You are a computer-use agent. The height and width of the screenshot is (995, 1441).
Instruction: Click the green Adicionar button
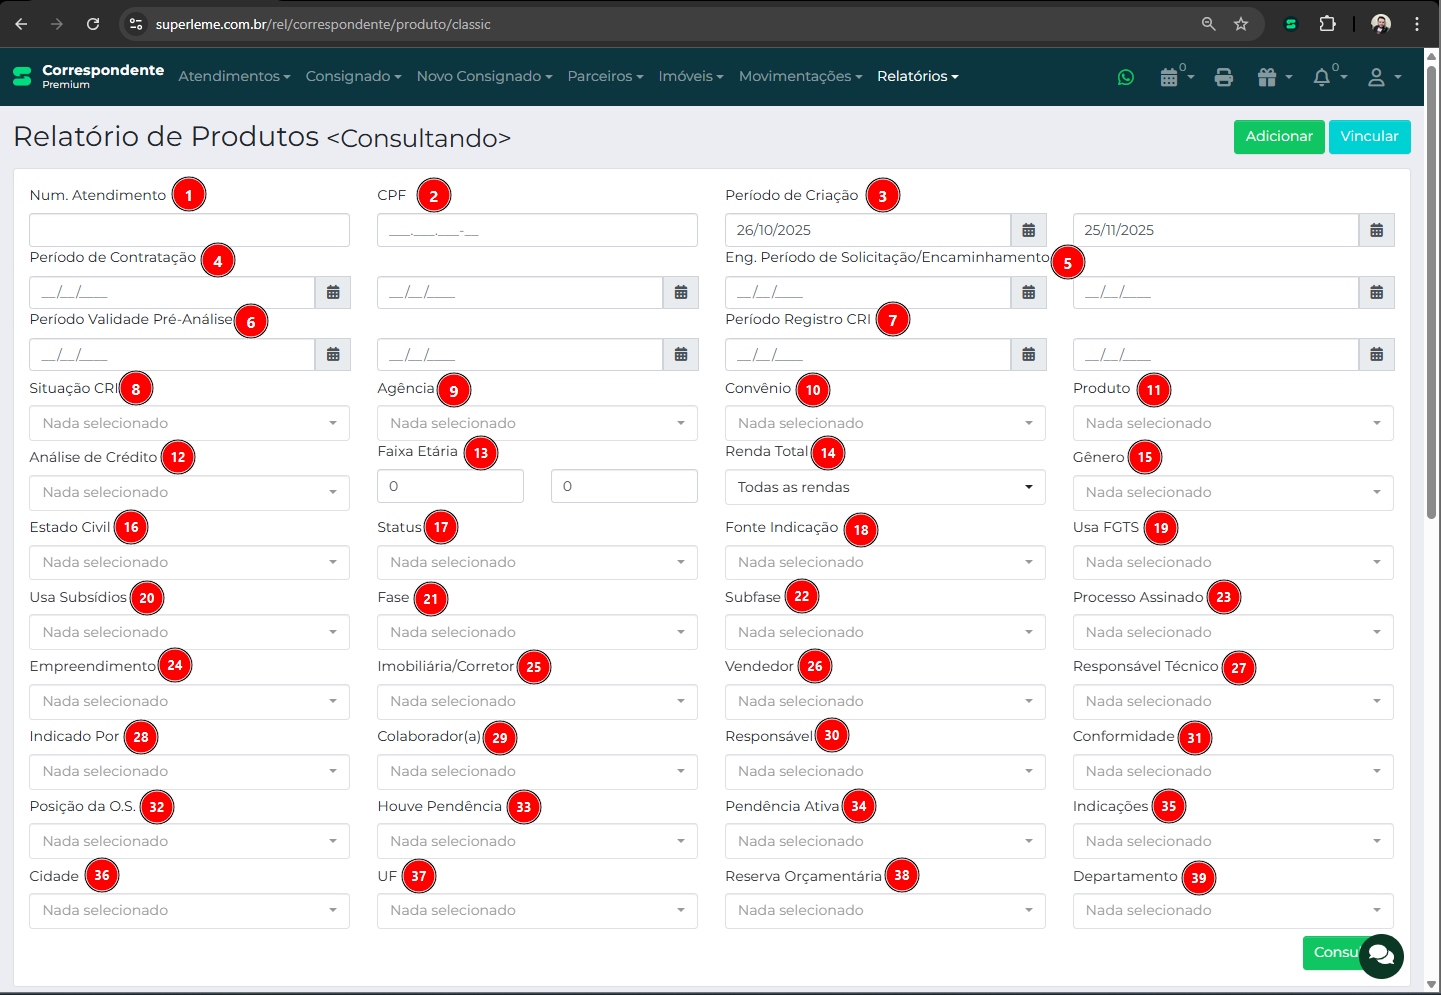(1278, 137)
